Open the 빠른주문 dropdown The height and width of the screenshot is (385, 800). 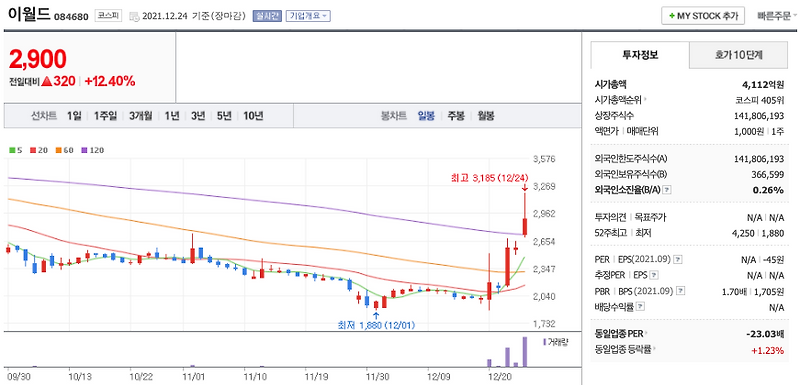778,16
